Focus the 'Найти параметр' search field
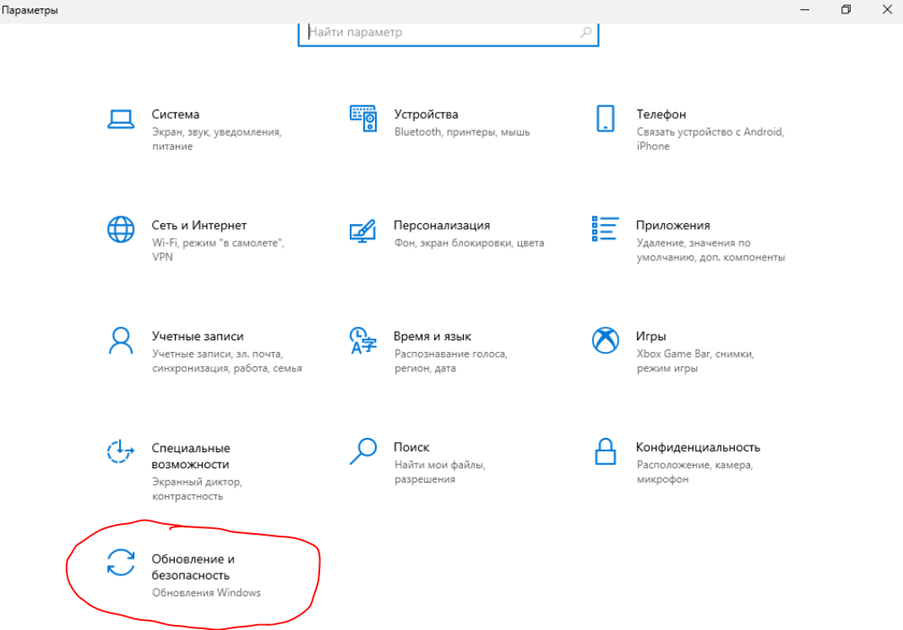903x630 pixels. pyautogui.click(x=448, y=33)
